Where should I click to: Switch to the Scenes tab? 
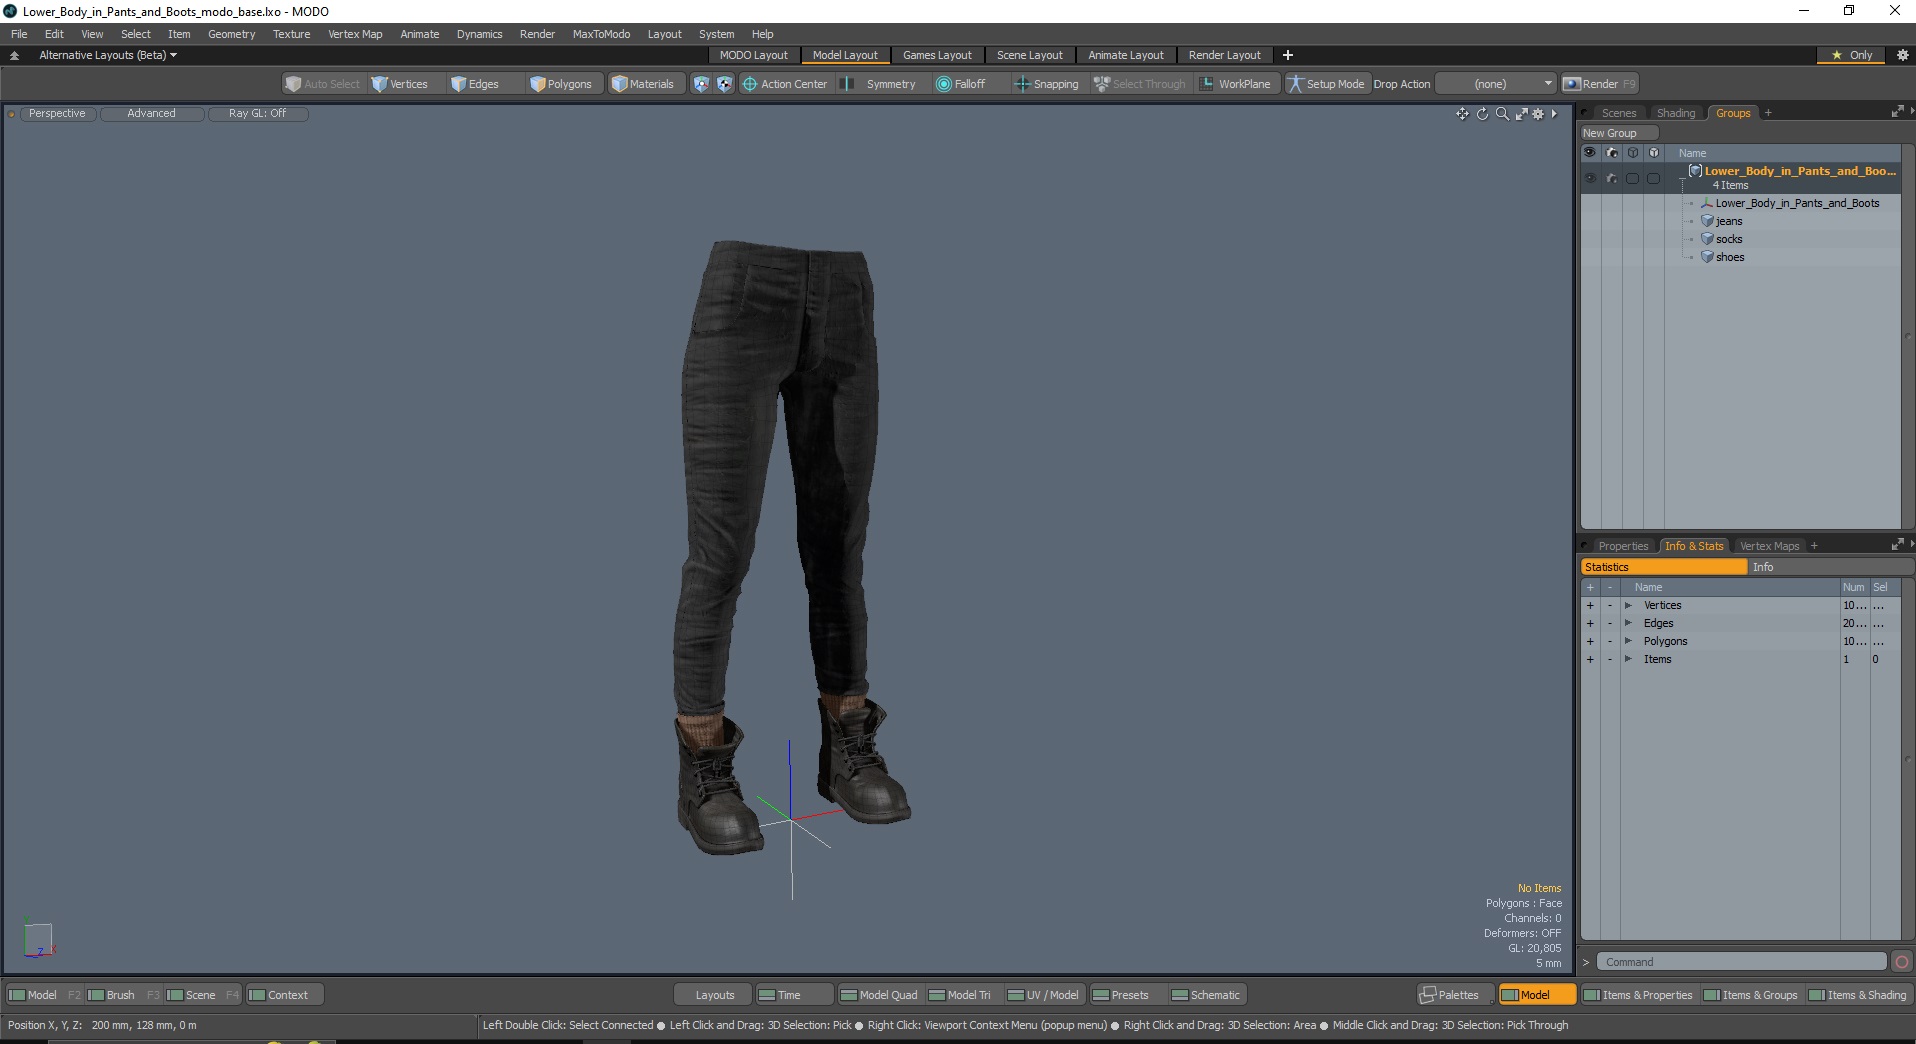(x=1618, y=113)
